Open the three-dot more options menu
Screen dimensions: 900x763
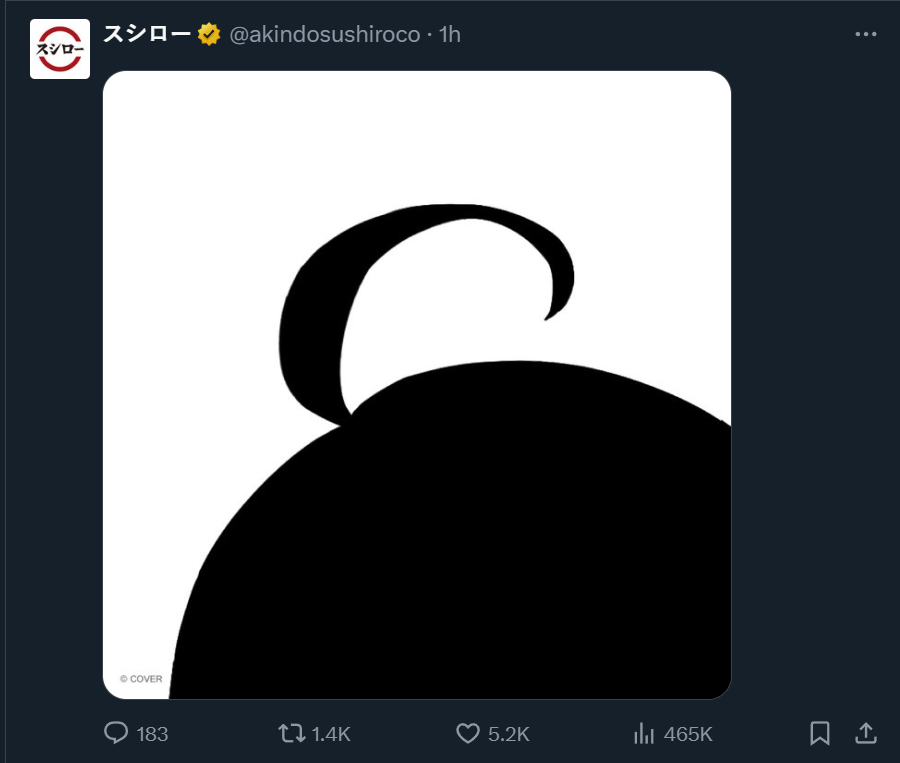pos(866,34)
